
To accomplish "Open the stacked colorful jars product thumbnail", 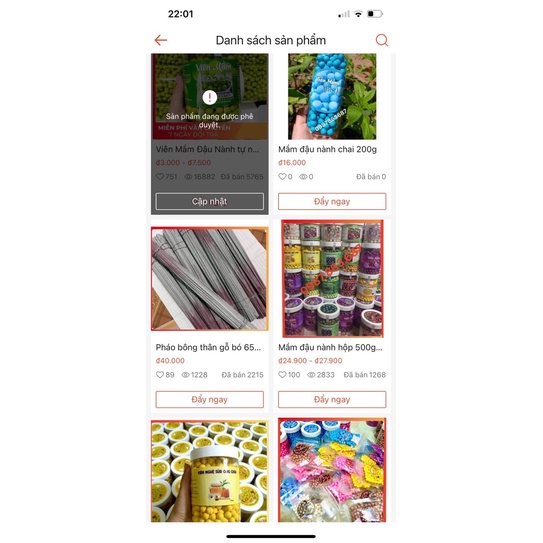I will (x=332, y=278).
